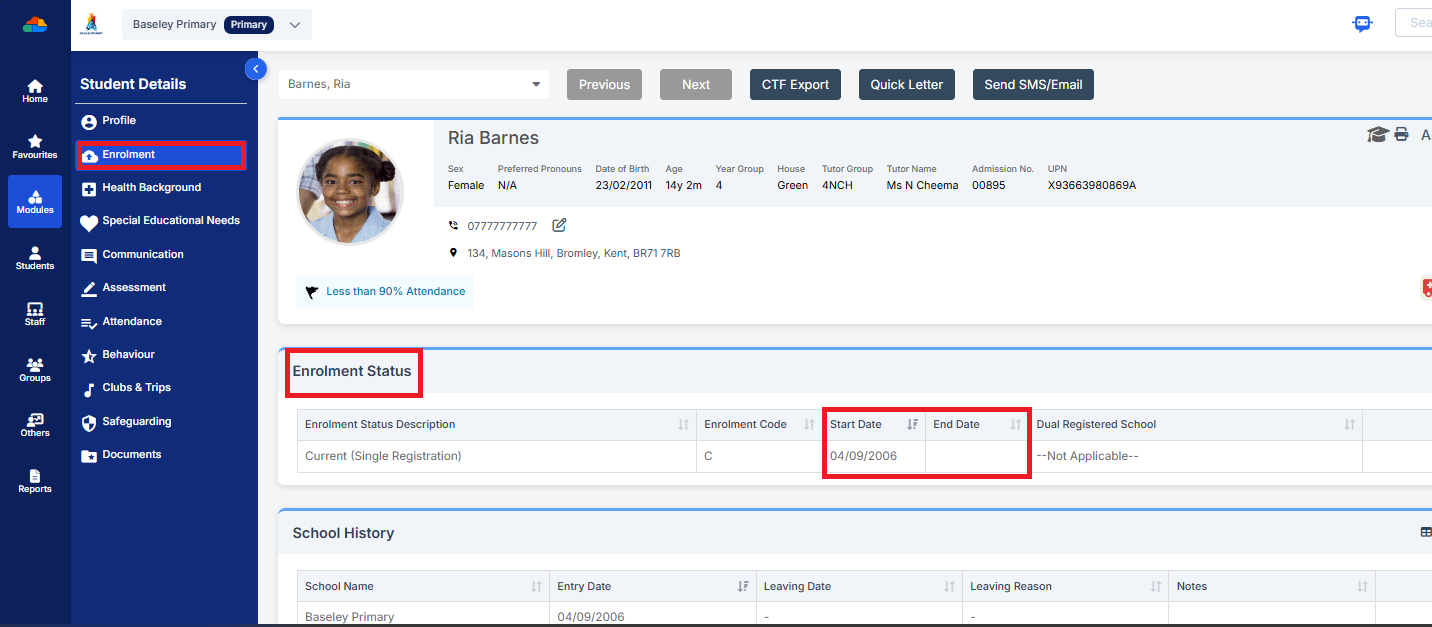Screen dimensions: 1432x627
Task: Open the Reports icon in sidebar
Action: [35, 481]
